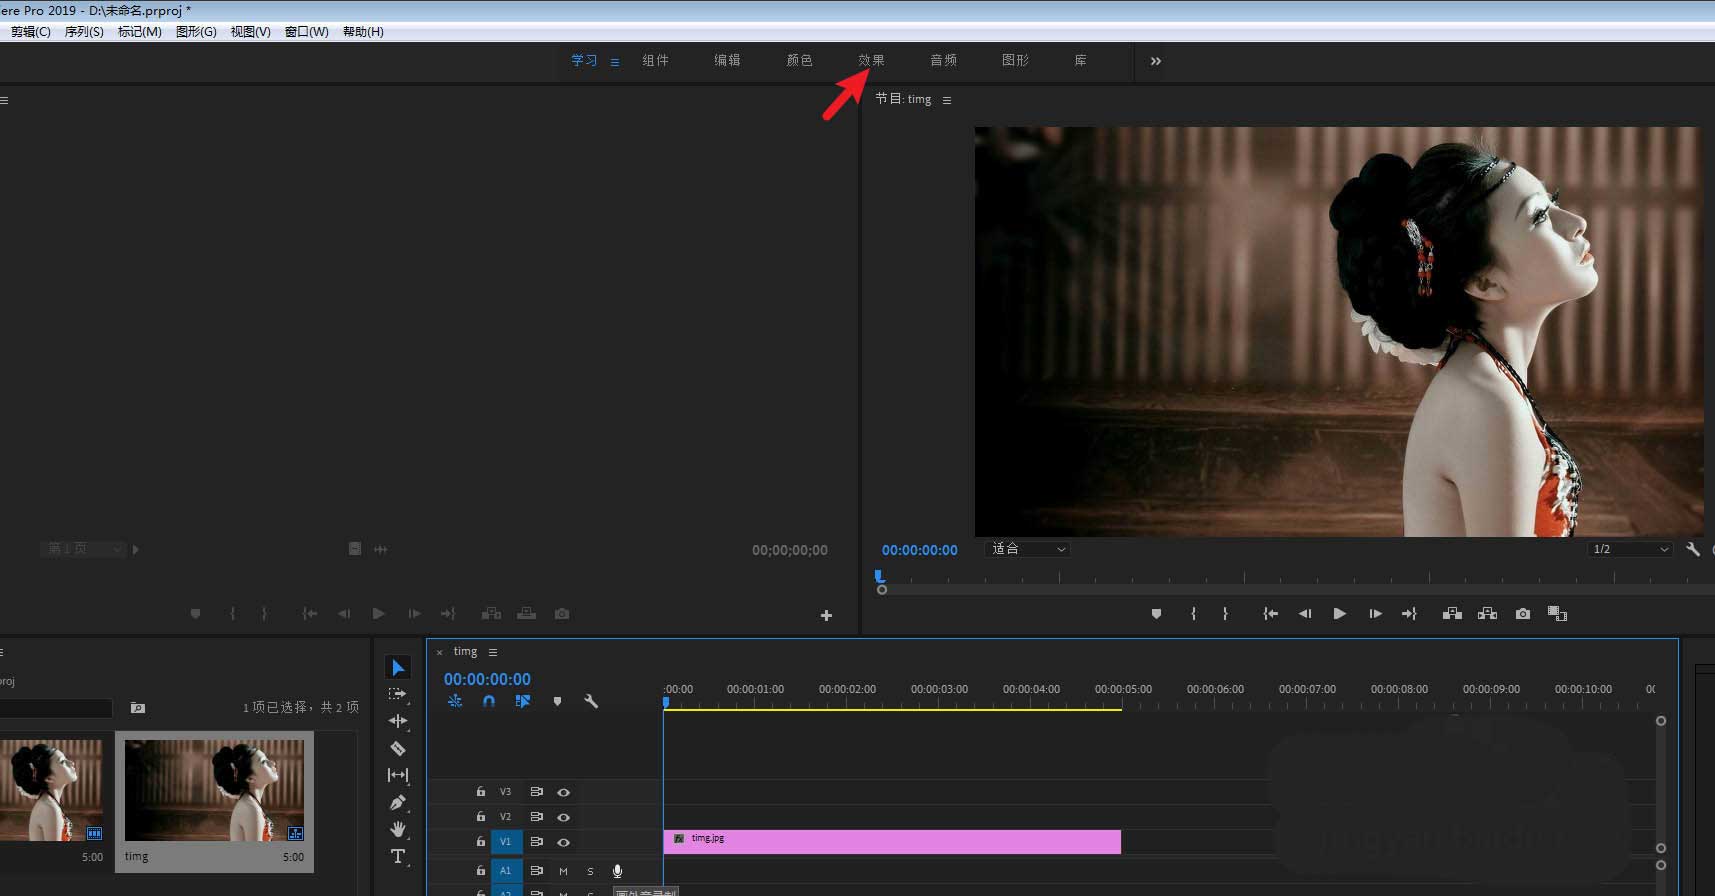Open timeline wrench settings
Image resolution: width=1715 pixels, height=896 pixels.
(591, 701)
